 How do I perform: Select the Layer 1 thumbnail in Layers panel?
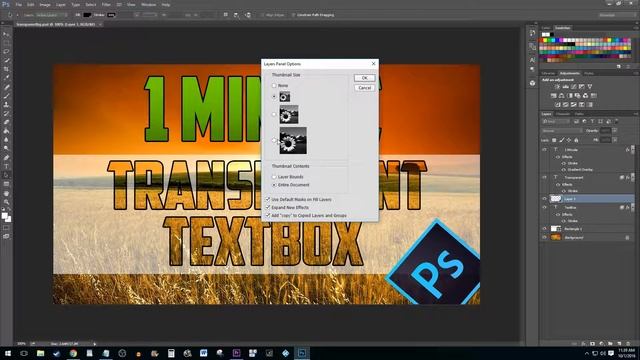pyautogui.click(x=556, y=199)
